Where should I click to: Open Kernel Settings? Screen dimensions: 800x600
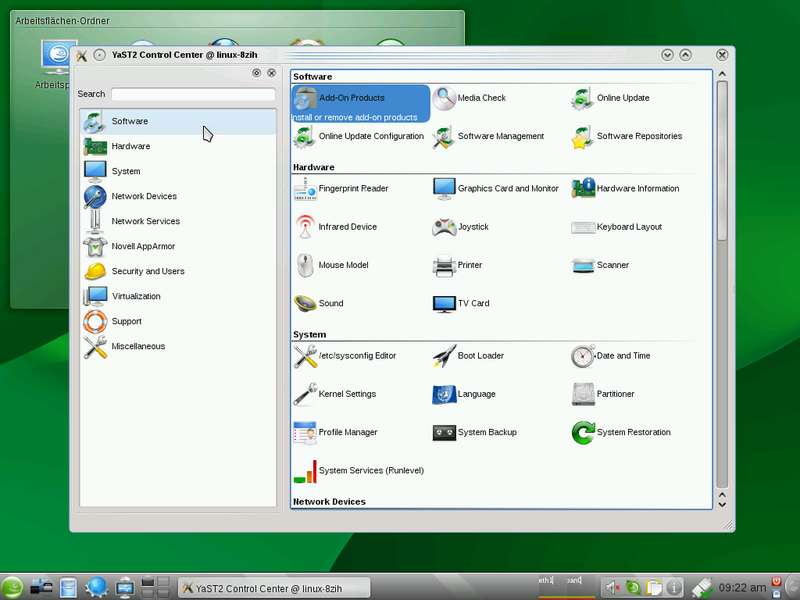click(335, 394)
